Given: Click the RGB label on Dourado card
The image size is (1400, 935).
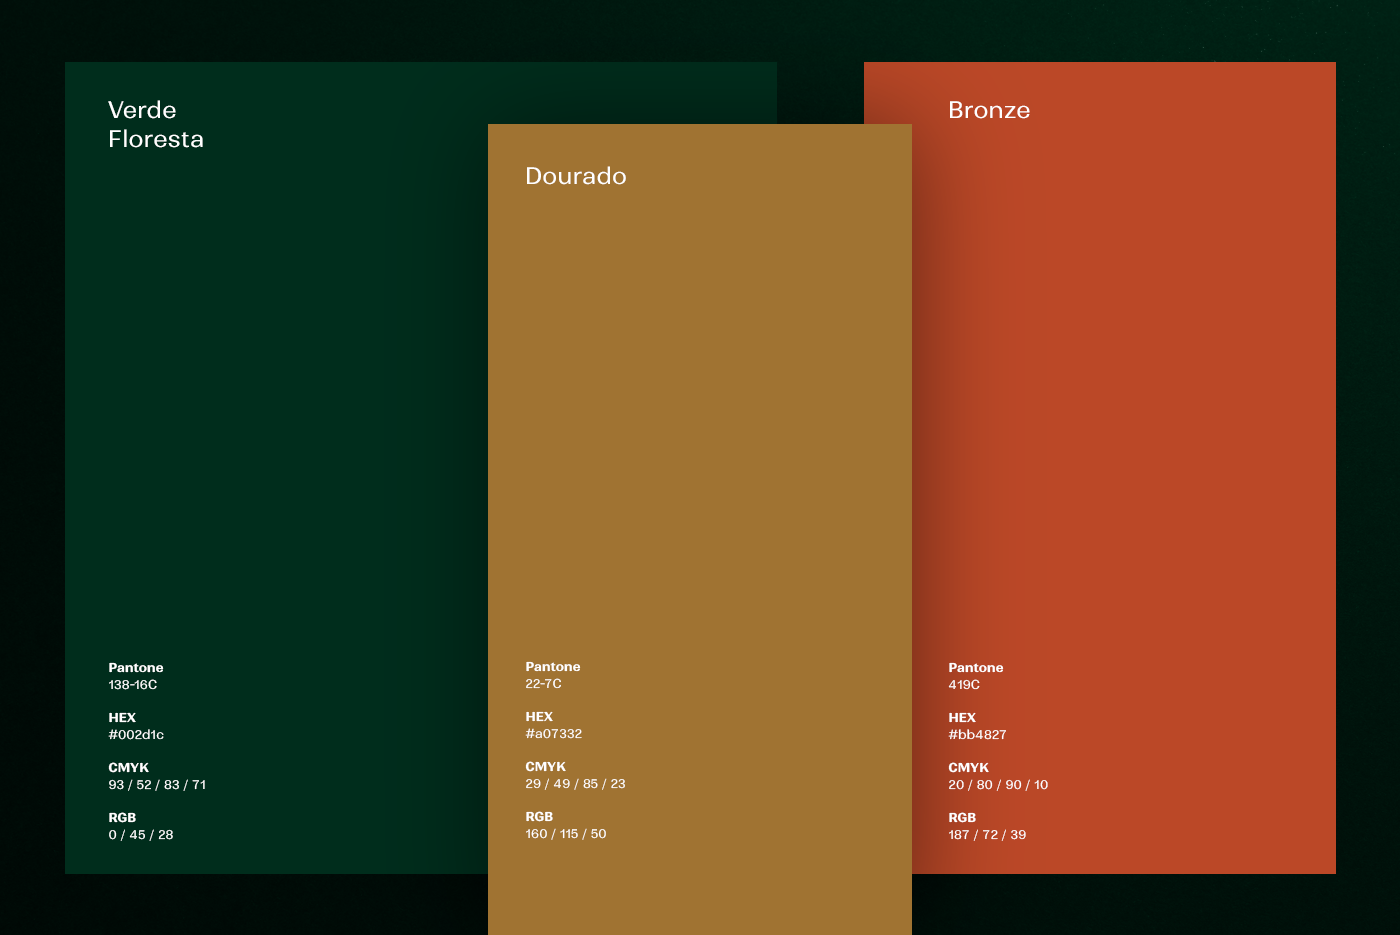Looking at the screenshot, I should tap(539, 817).
